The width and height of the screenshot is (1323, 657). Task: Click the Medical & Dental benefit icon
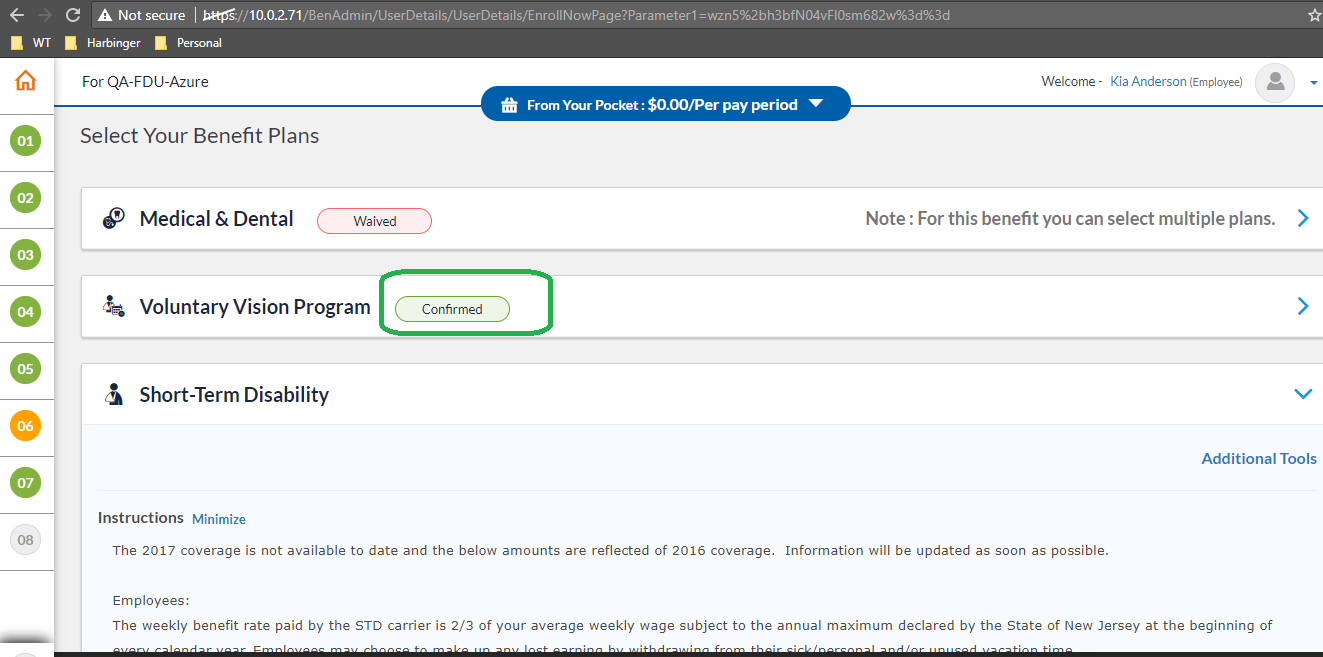114,219
